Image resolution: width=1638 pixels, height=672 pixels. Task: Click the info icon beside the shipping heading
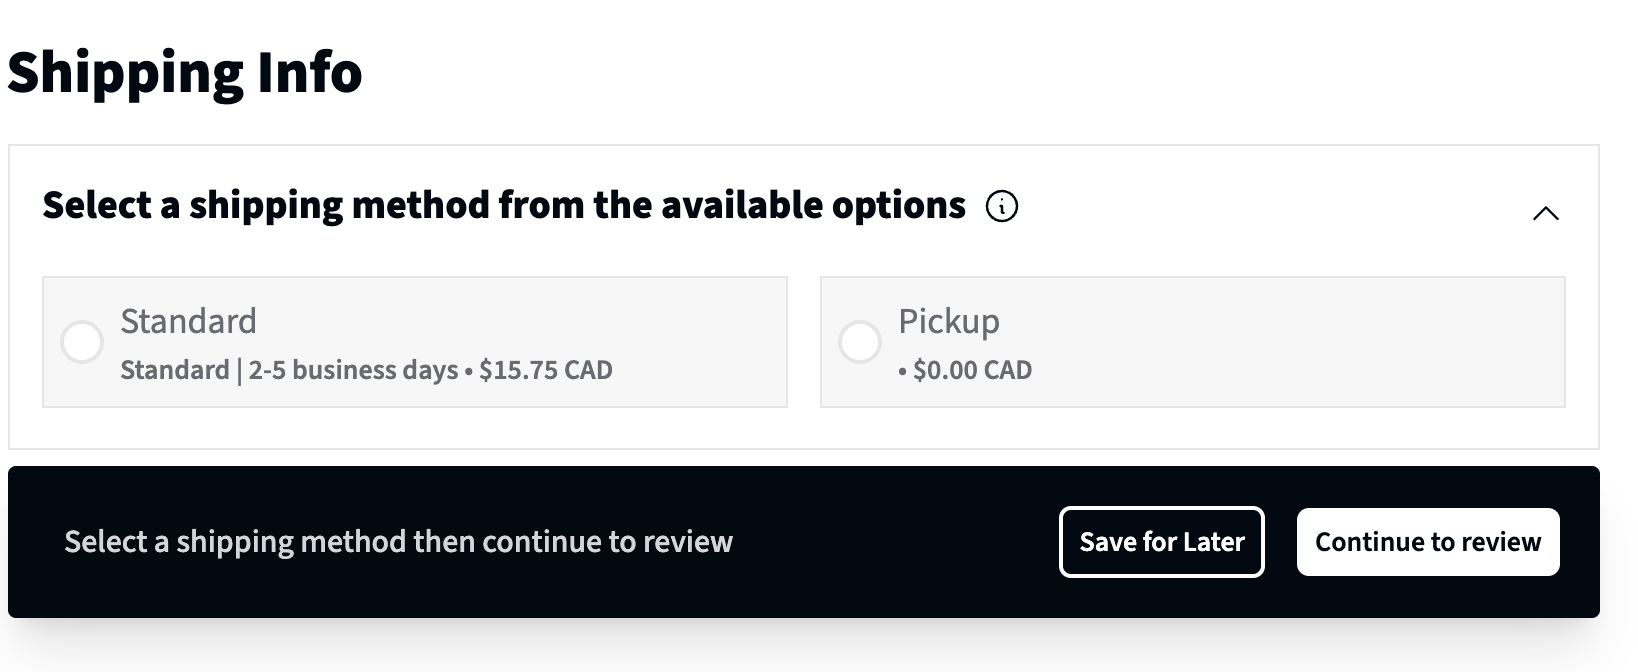tap(1002, 205)
